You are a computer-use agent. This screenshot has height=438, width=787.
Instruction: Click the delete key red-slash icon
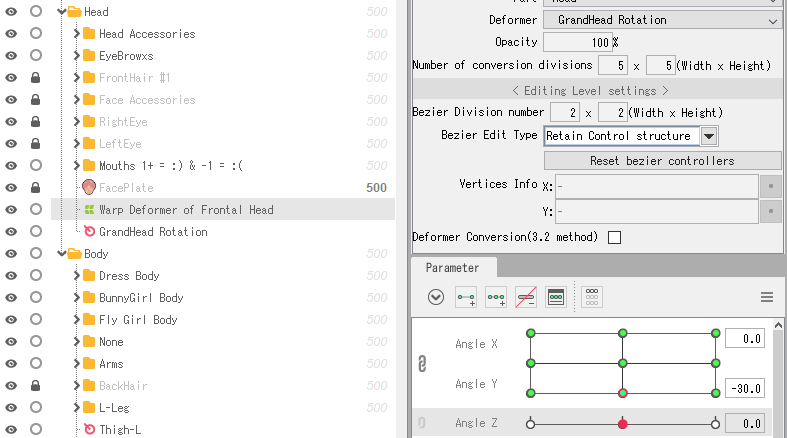tap(525, 297)
